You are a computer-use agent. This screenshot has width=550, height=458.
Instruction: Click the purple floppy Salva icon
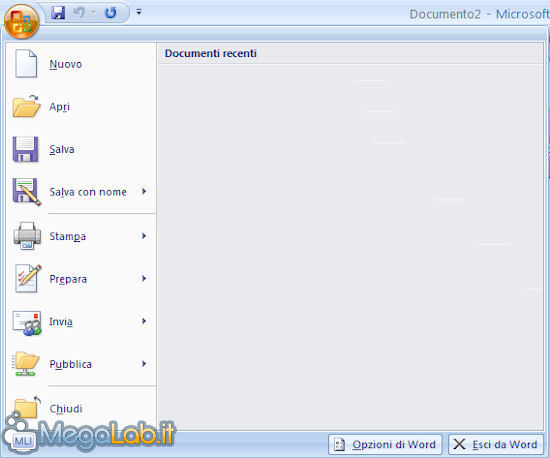click(26, 149)
